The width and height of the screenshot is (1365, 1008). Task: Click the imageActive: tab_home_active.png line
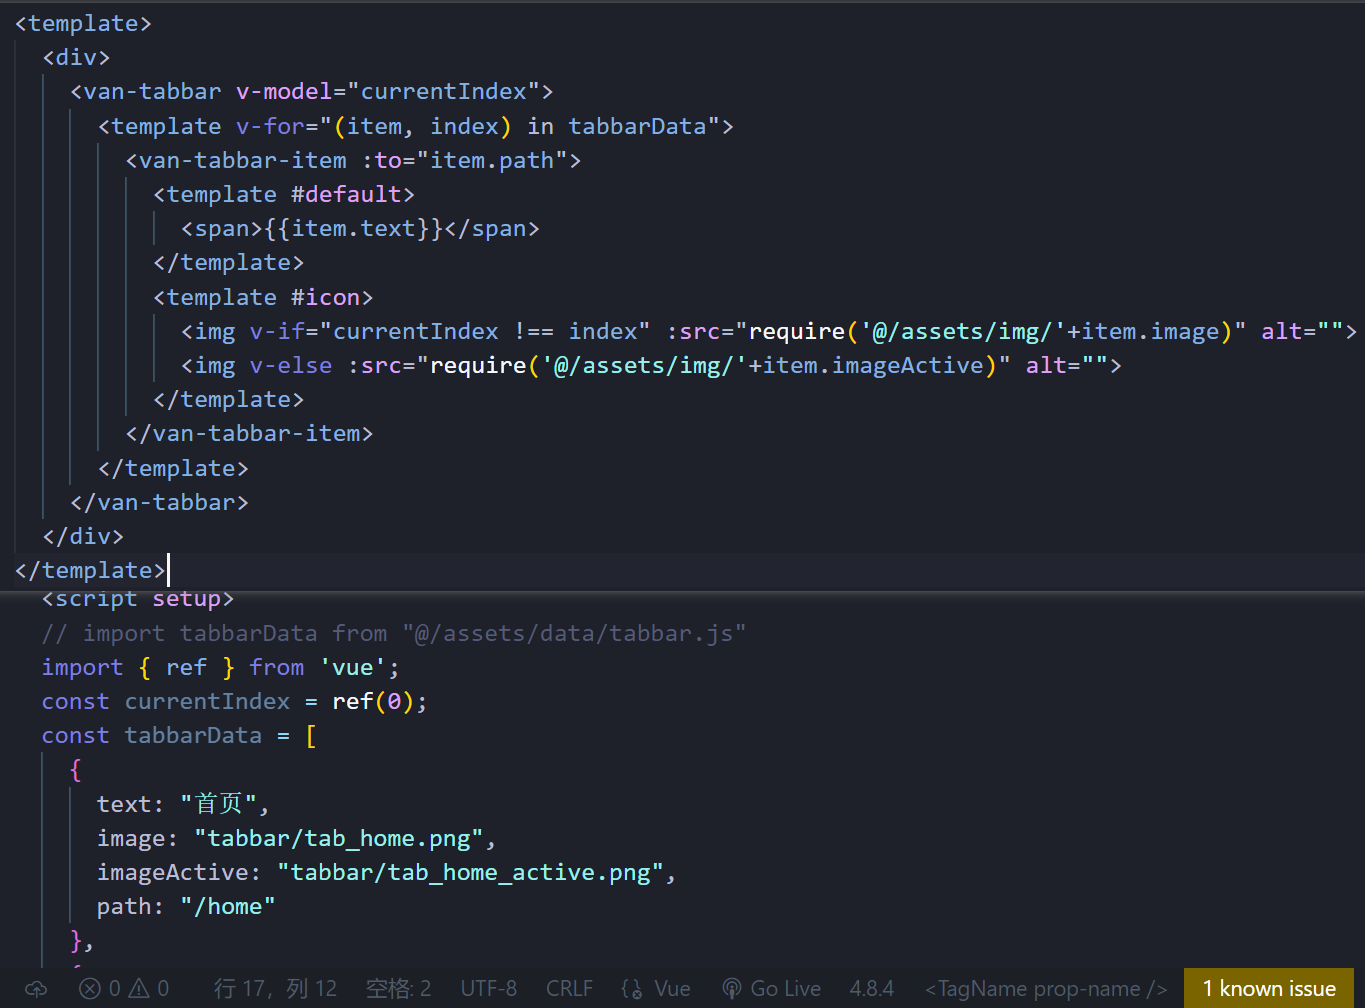pyautogui.click(x=387, y=872)
